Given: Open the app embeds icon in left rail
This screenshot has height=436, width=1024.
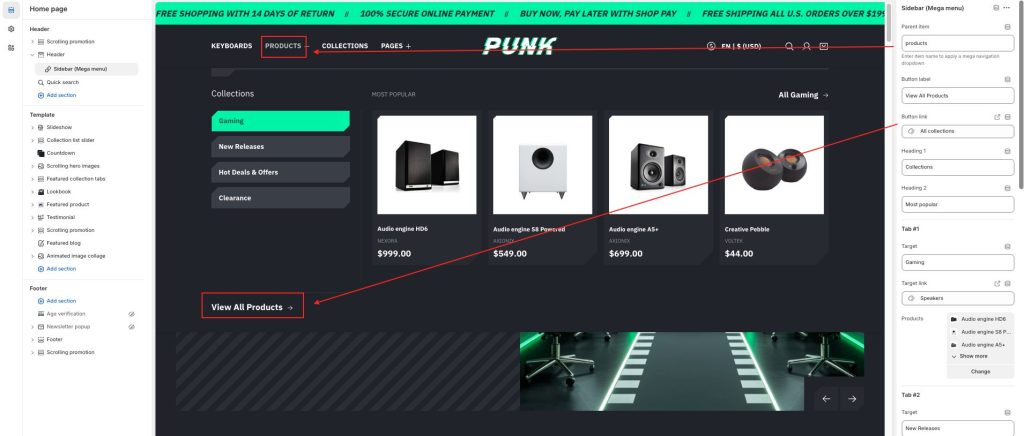Looking at the screenshot, I should click(11, 48).
